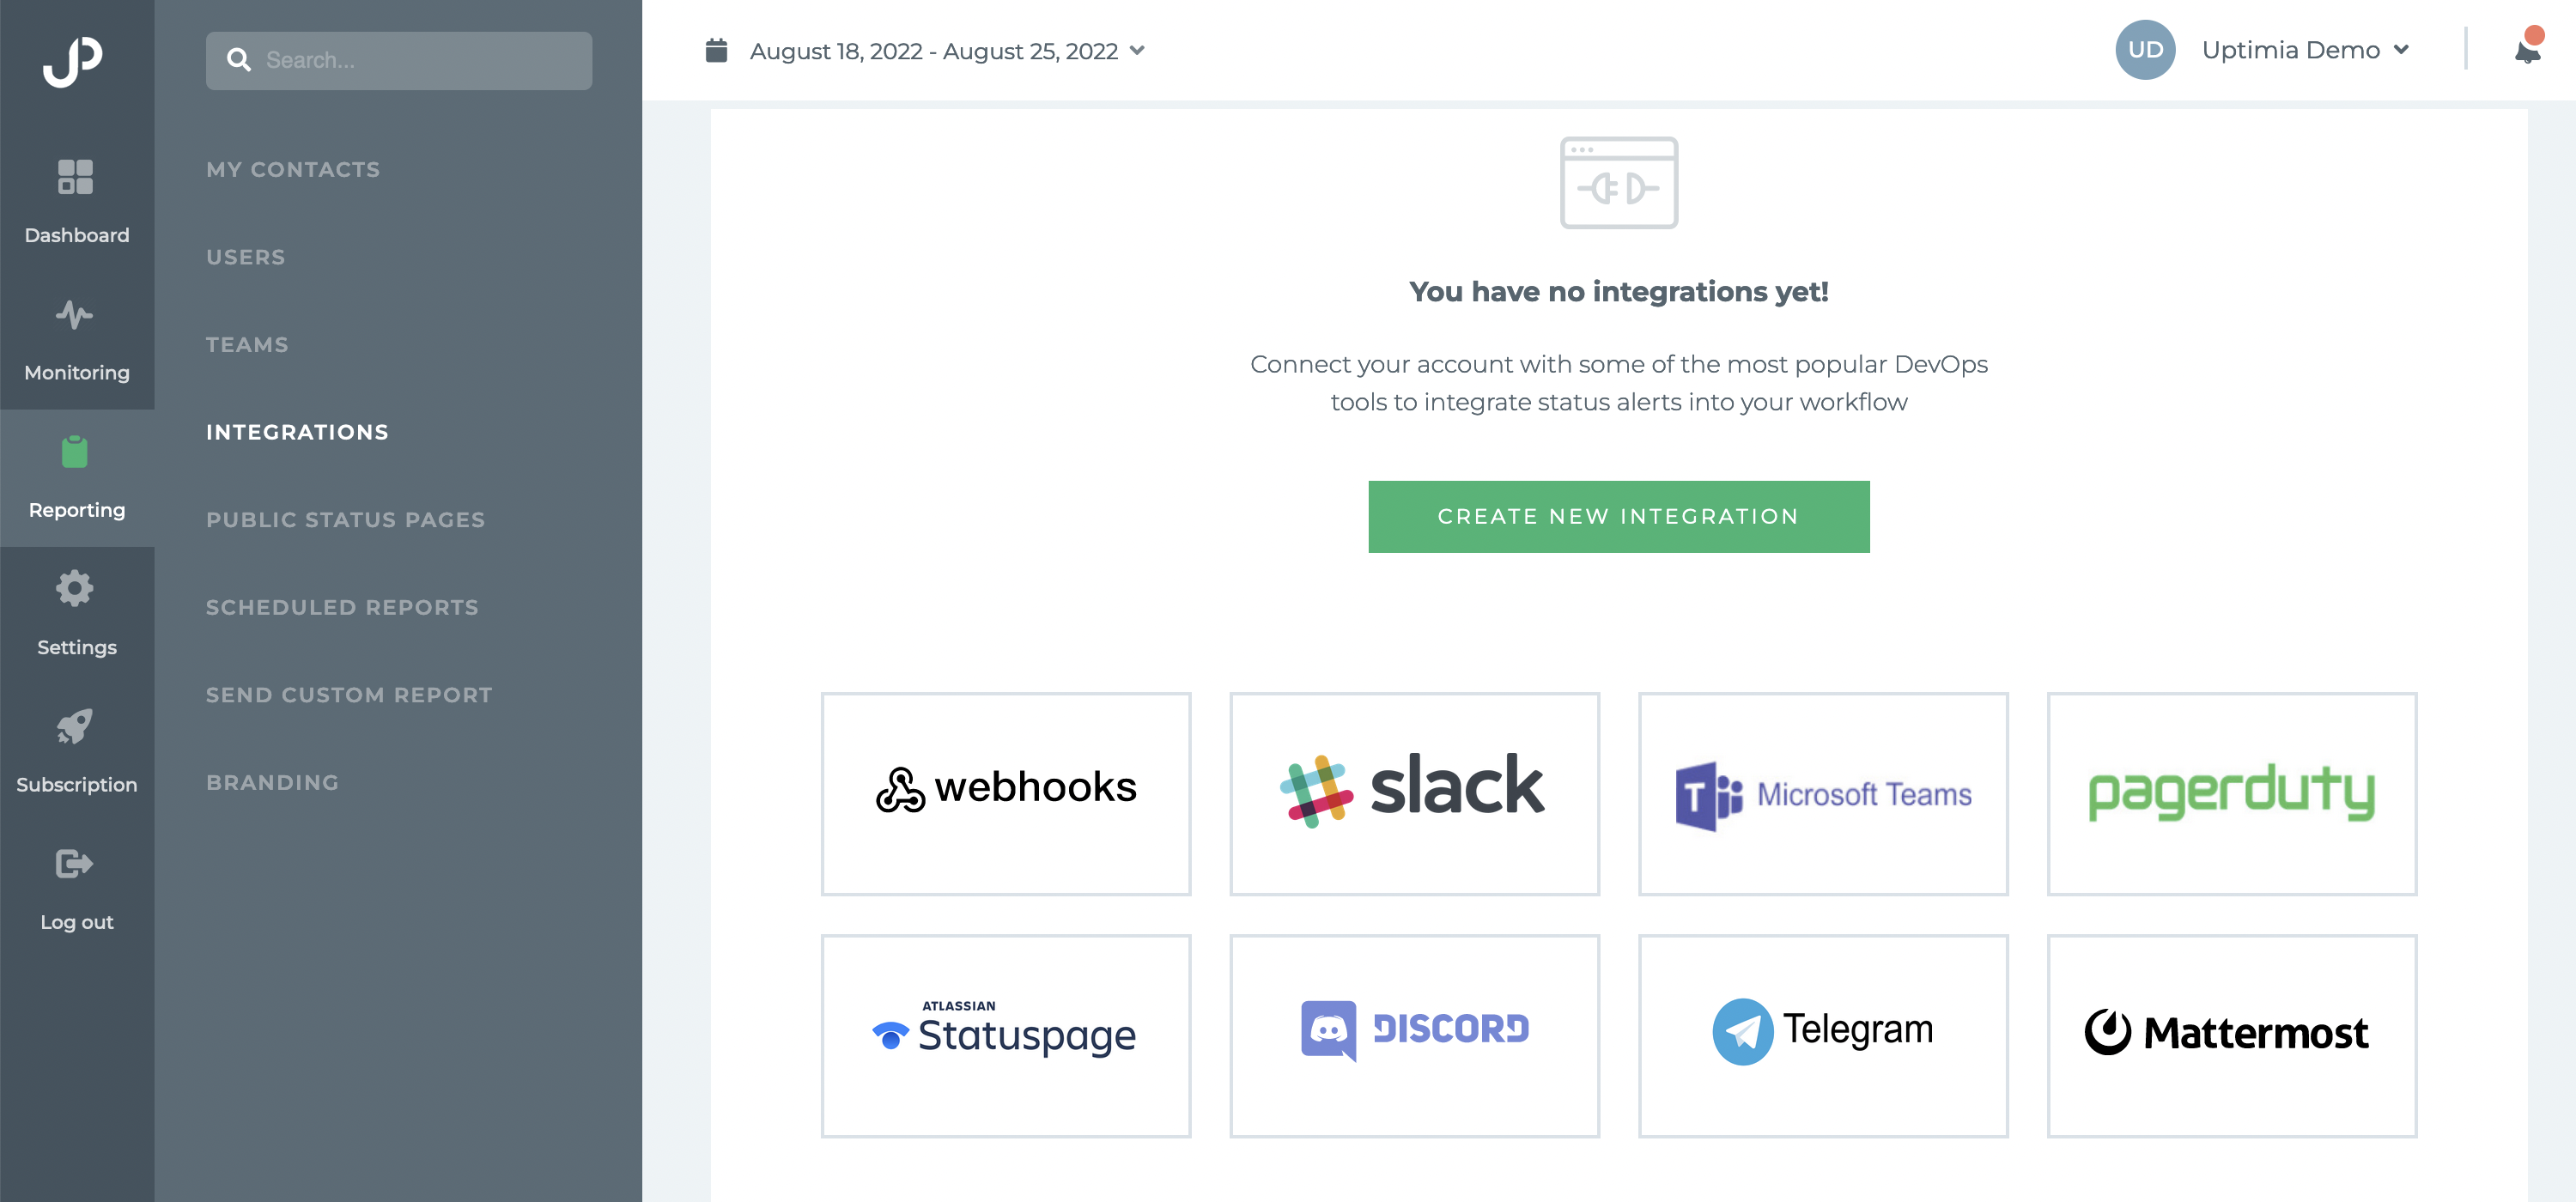Viewport: 2576px width, 1202px height.
Task: Click the Uptimia logo in sidebar
Action: (73, 62)
